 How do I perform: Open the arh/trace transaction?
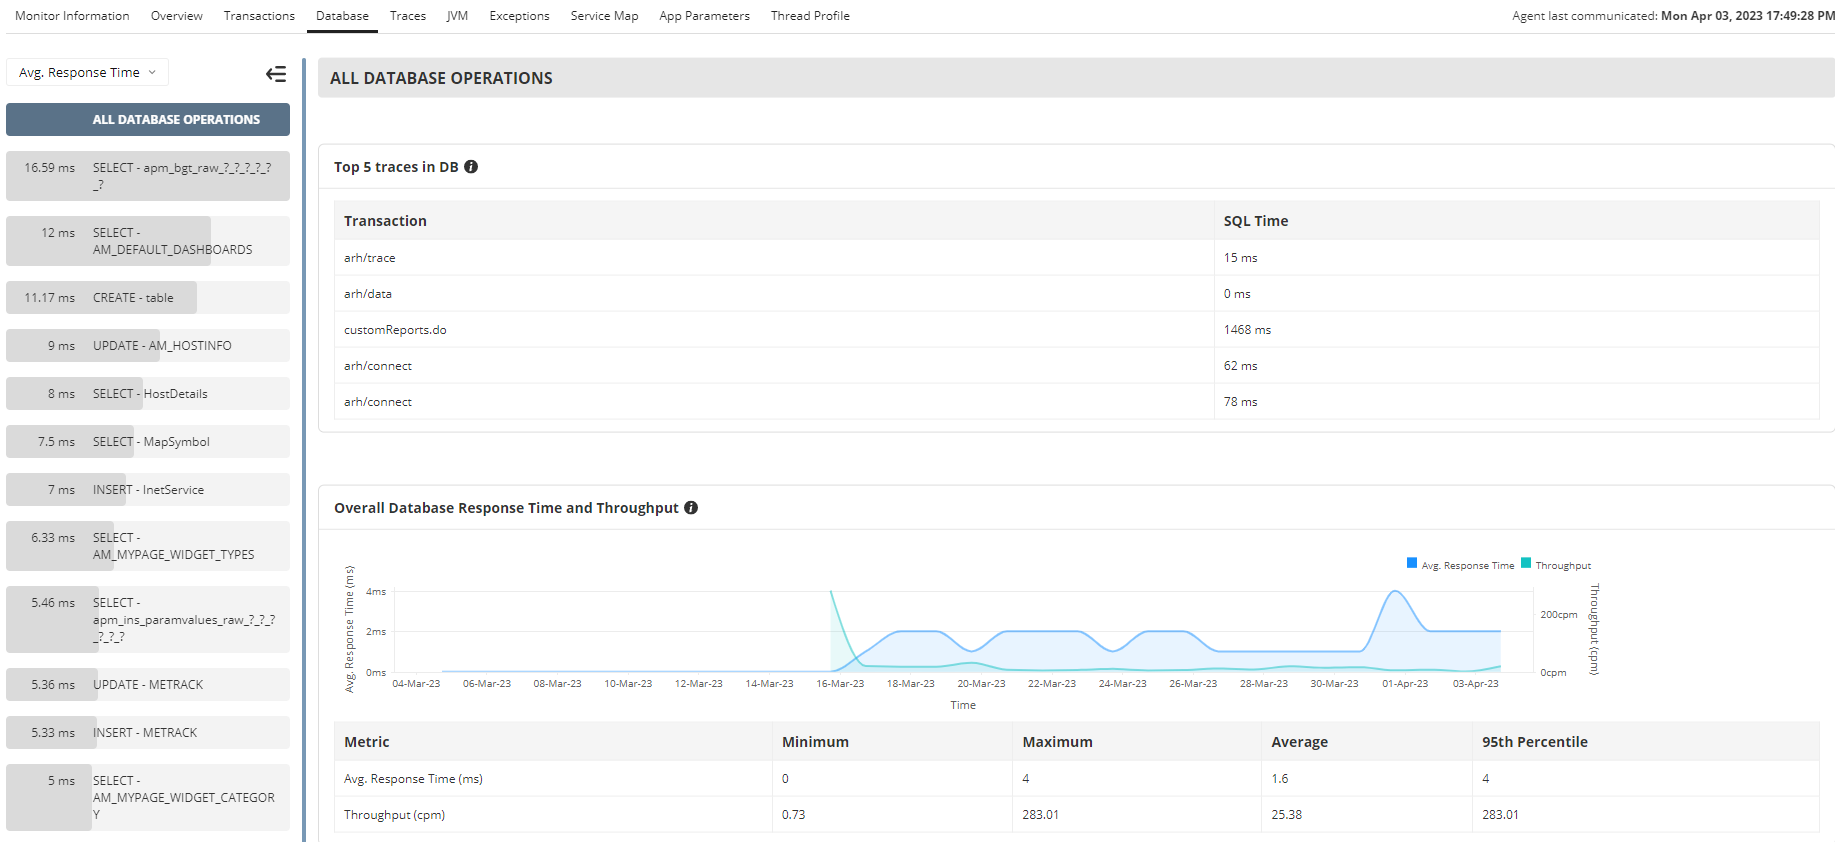click(370, 258)
